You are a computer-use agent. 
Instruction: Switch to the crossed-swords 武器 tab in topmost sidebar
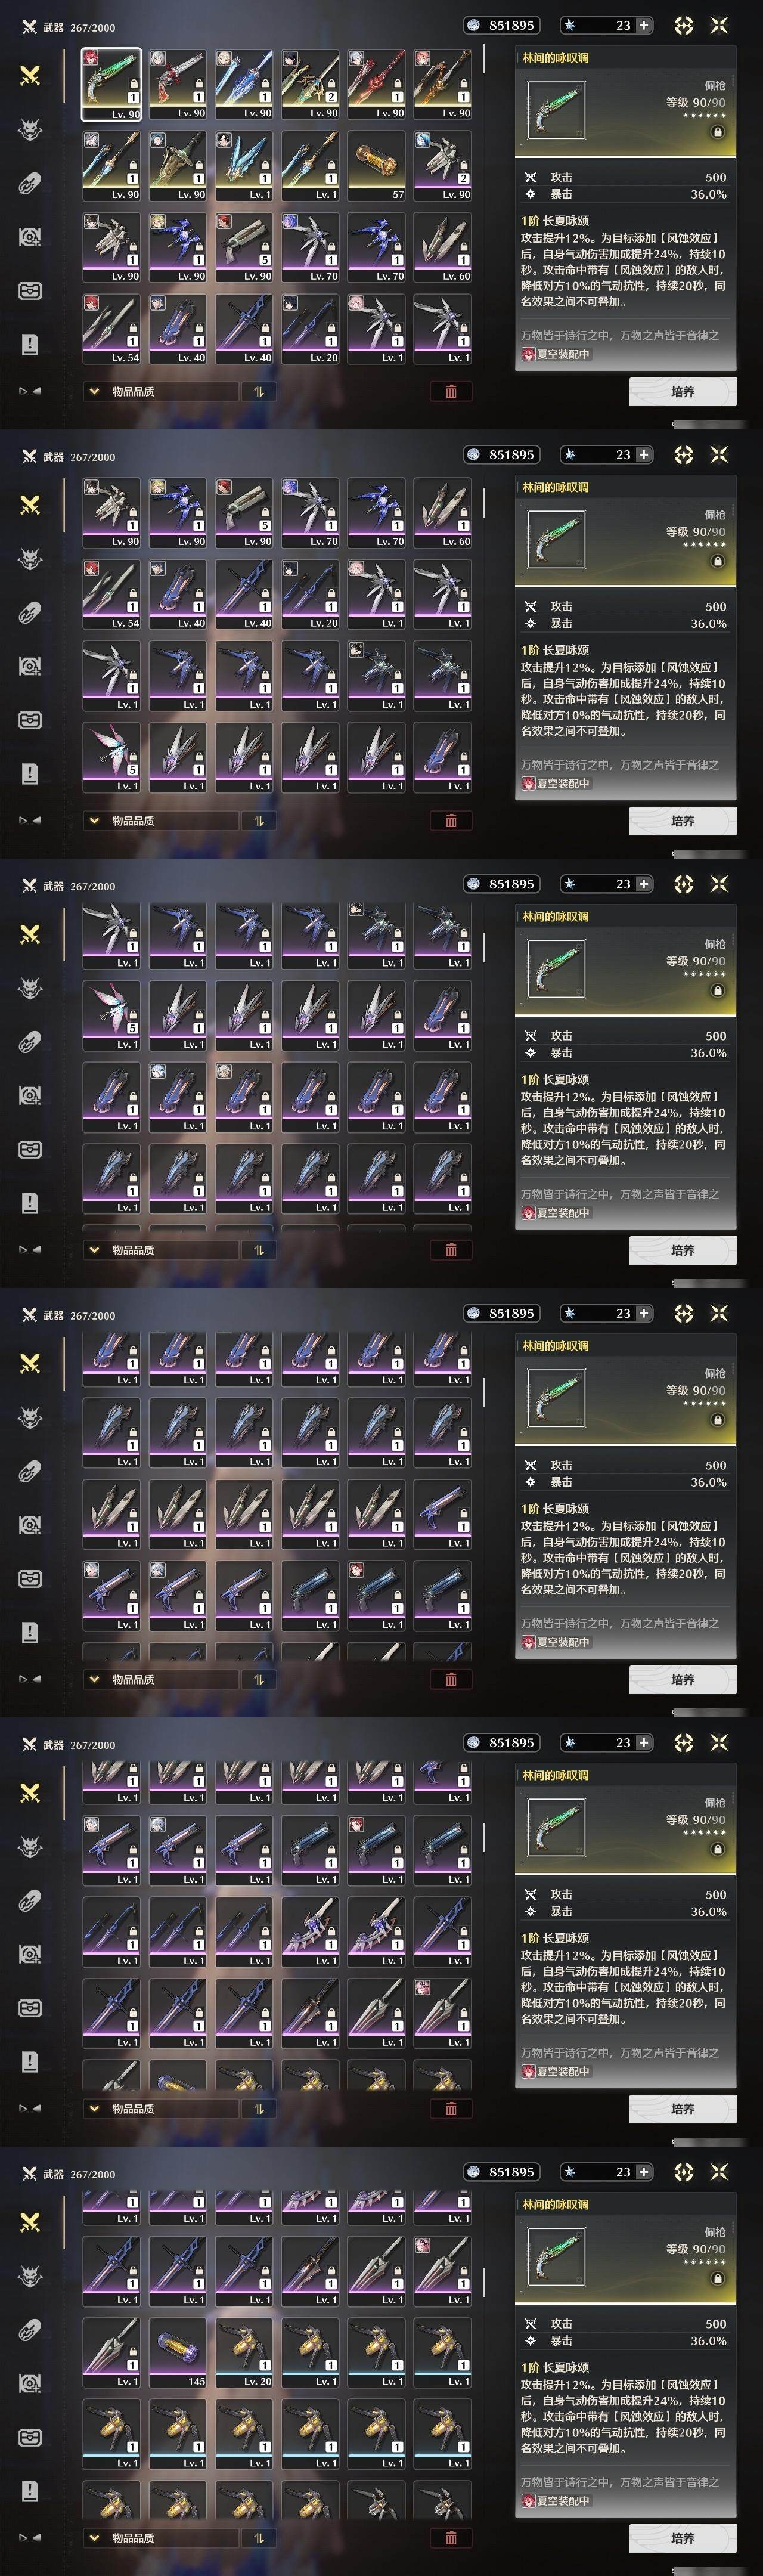point(30,75)
